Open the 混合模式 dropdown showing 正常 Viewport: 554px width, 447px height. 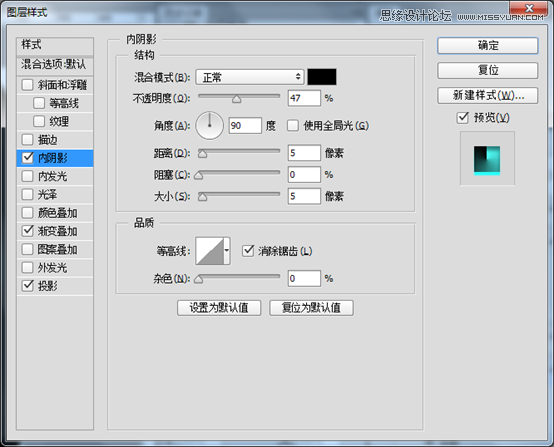(250, 77)
